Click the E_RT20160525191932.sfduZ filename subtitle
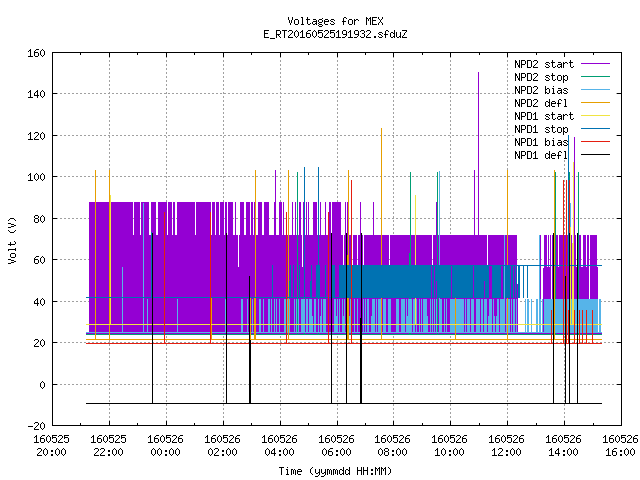Image resolution: width=640 pixels, height=480 pixels. pos(336,34)
